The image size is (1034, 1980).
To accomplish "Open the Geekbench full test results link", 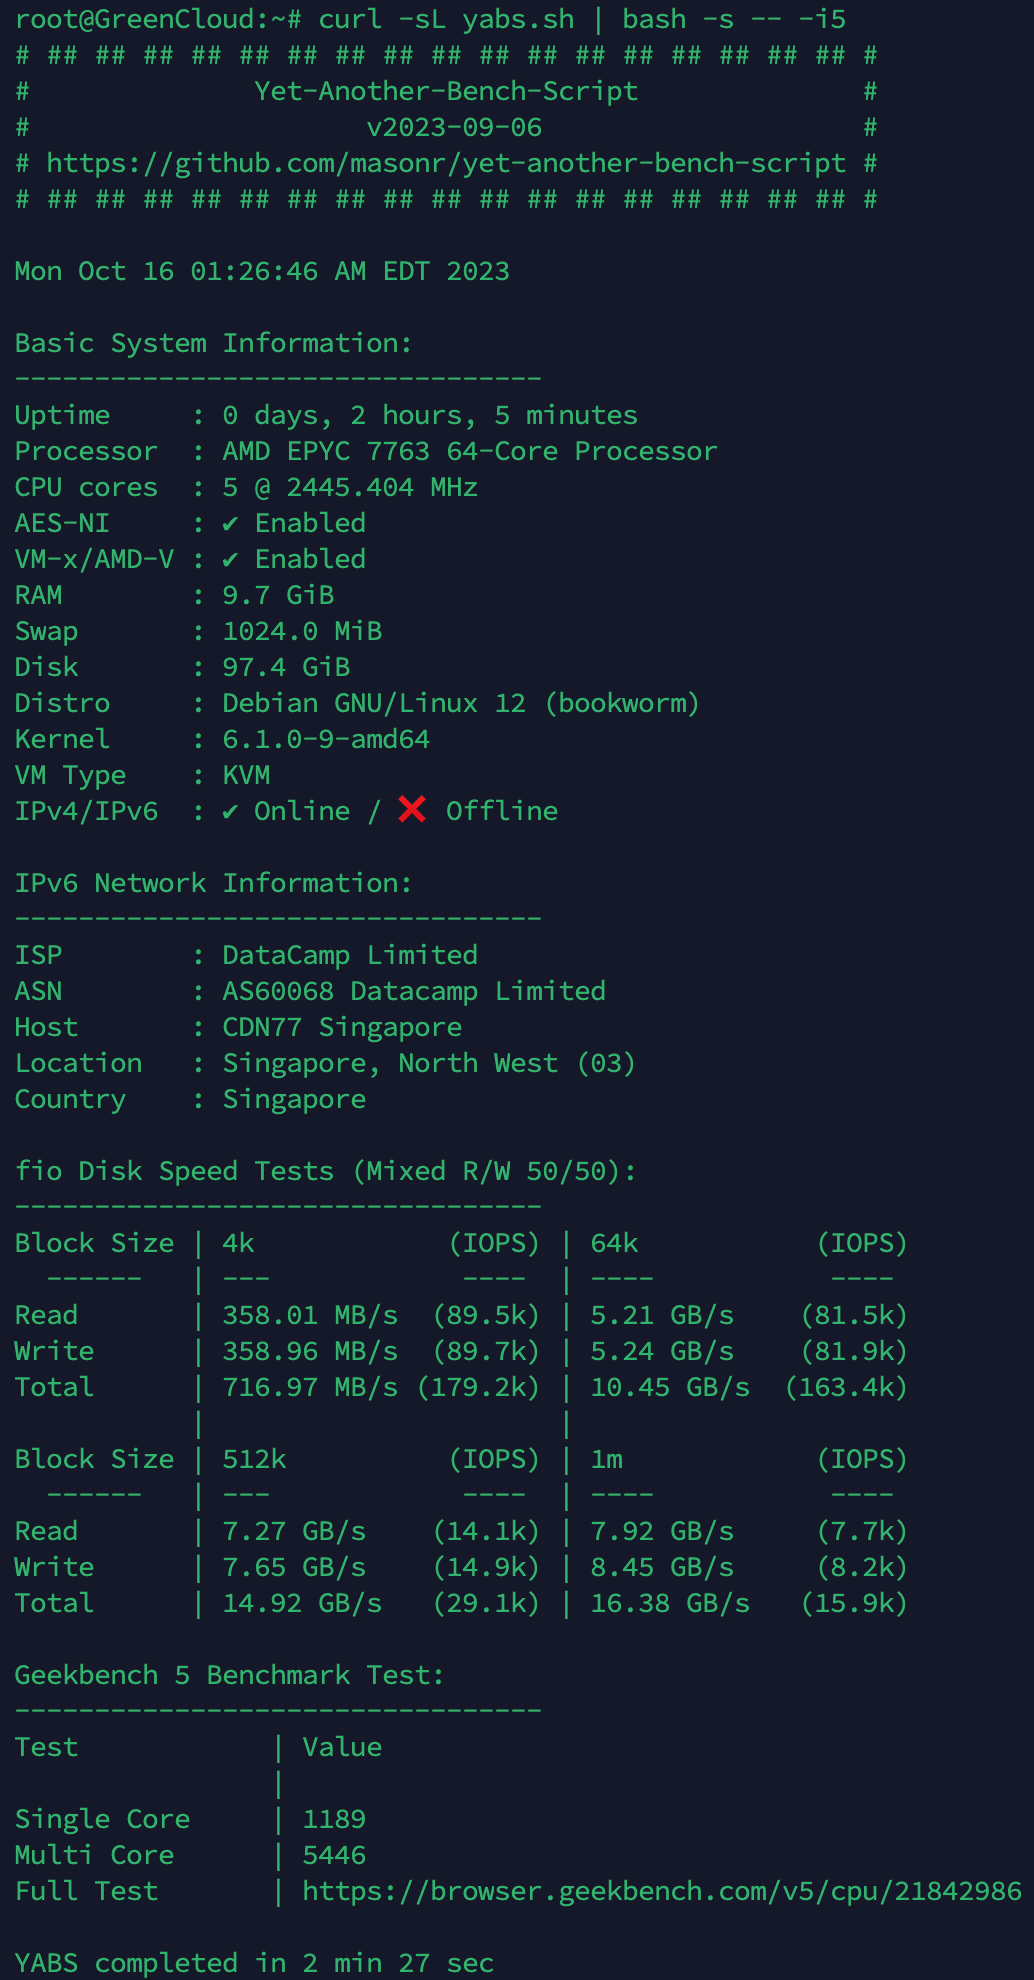I will [662, 1891].
